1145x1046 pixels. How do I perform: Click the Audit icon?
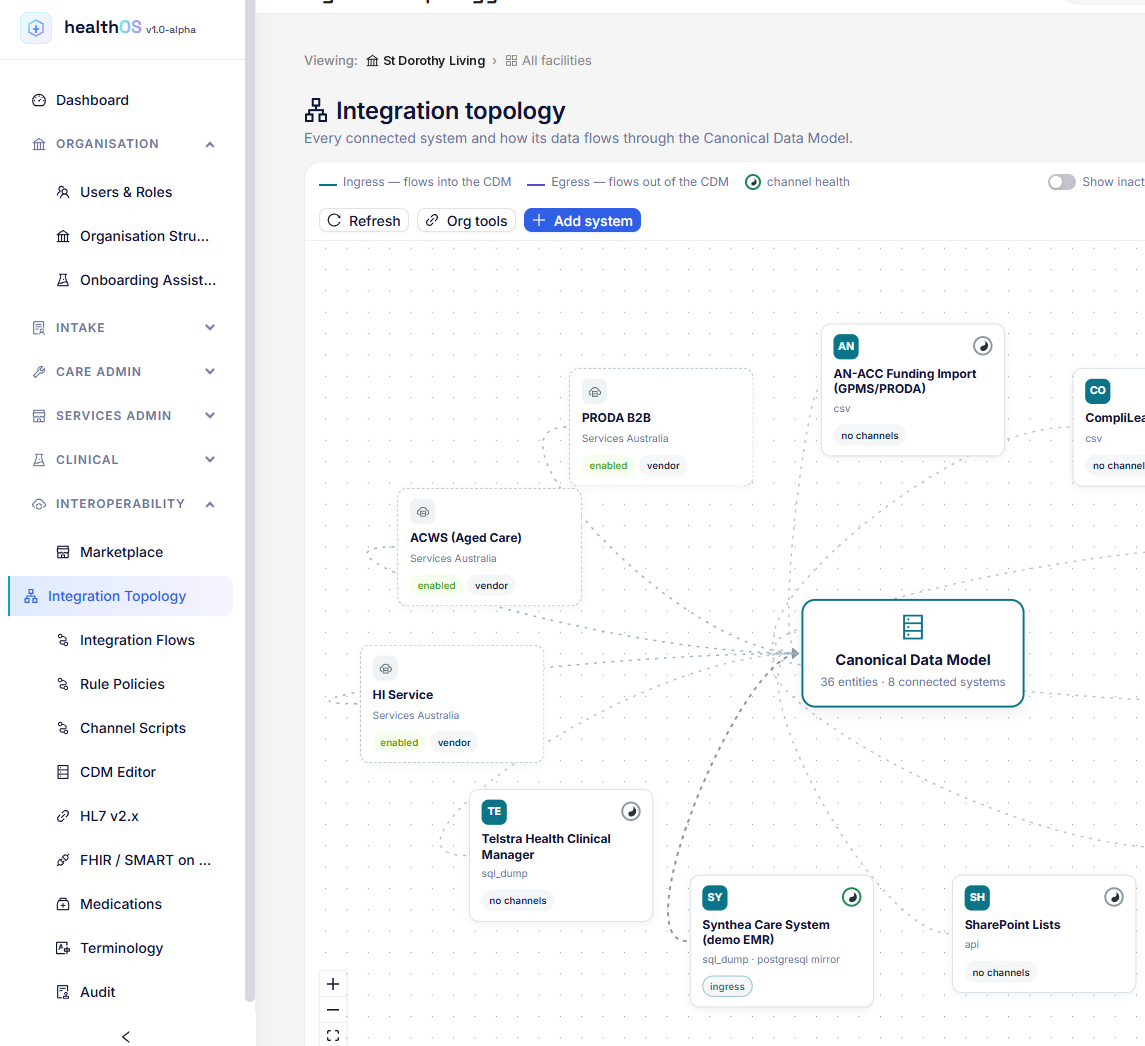coord(63,992)
